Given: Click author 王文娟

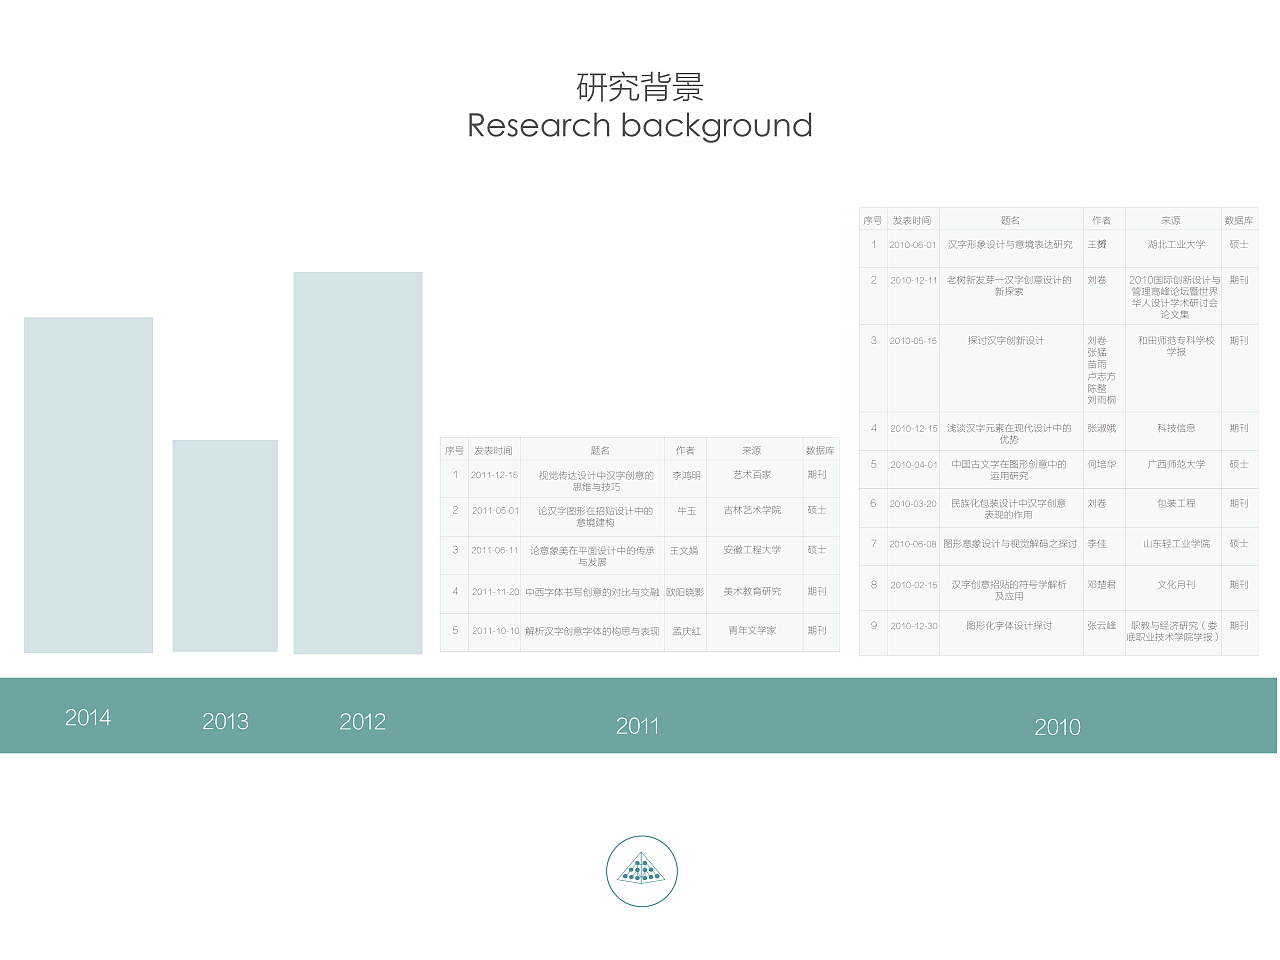Looking at the screenshot, I should (x=684, y=551).
